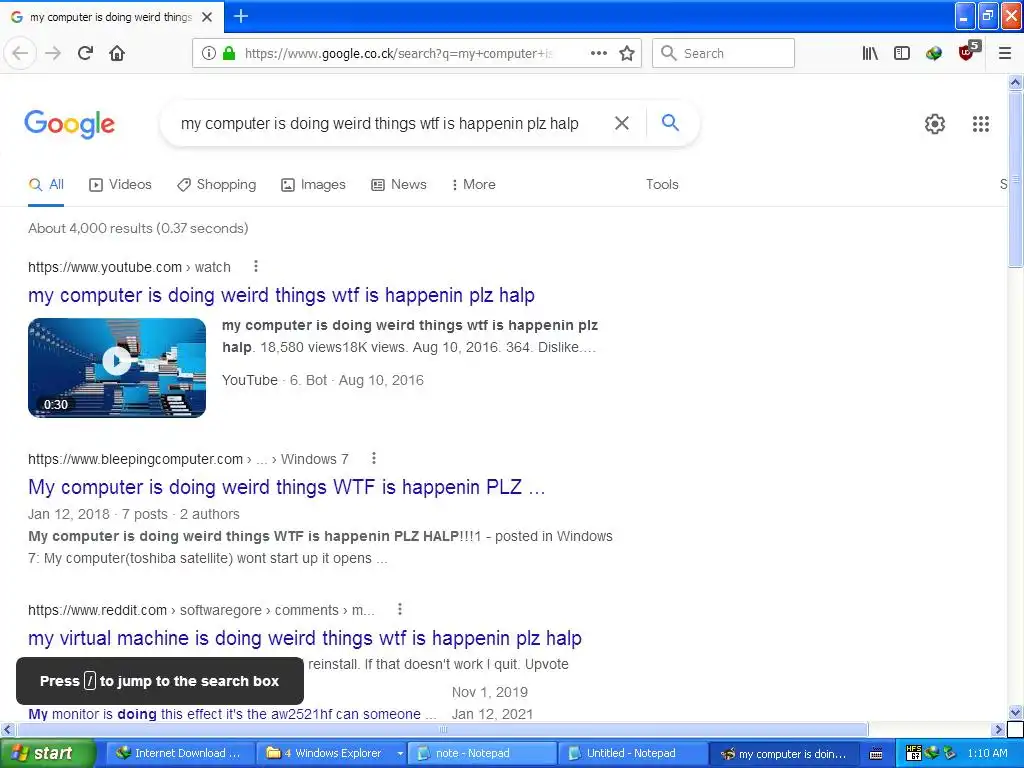Toggle the sidebar view icon
Viewport: 1024px width, 768px height.
(902, 53)
